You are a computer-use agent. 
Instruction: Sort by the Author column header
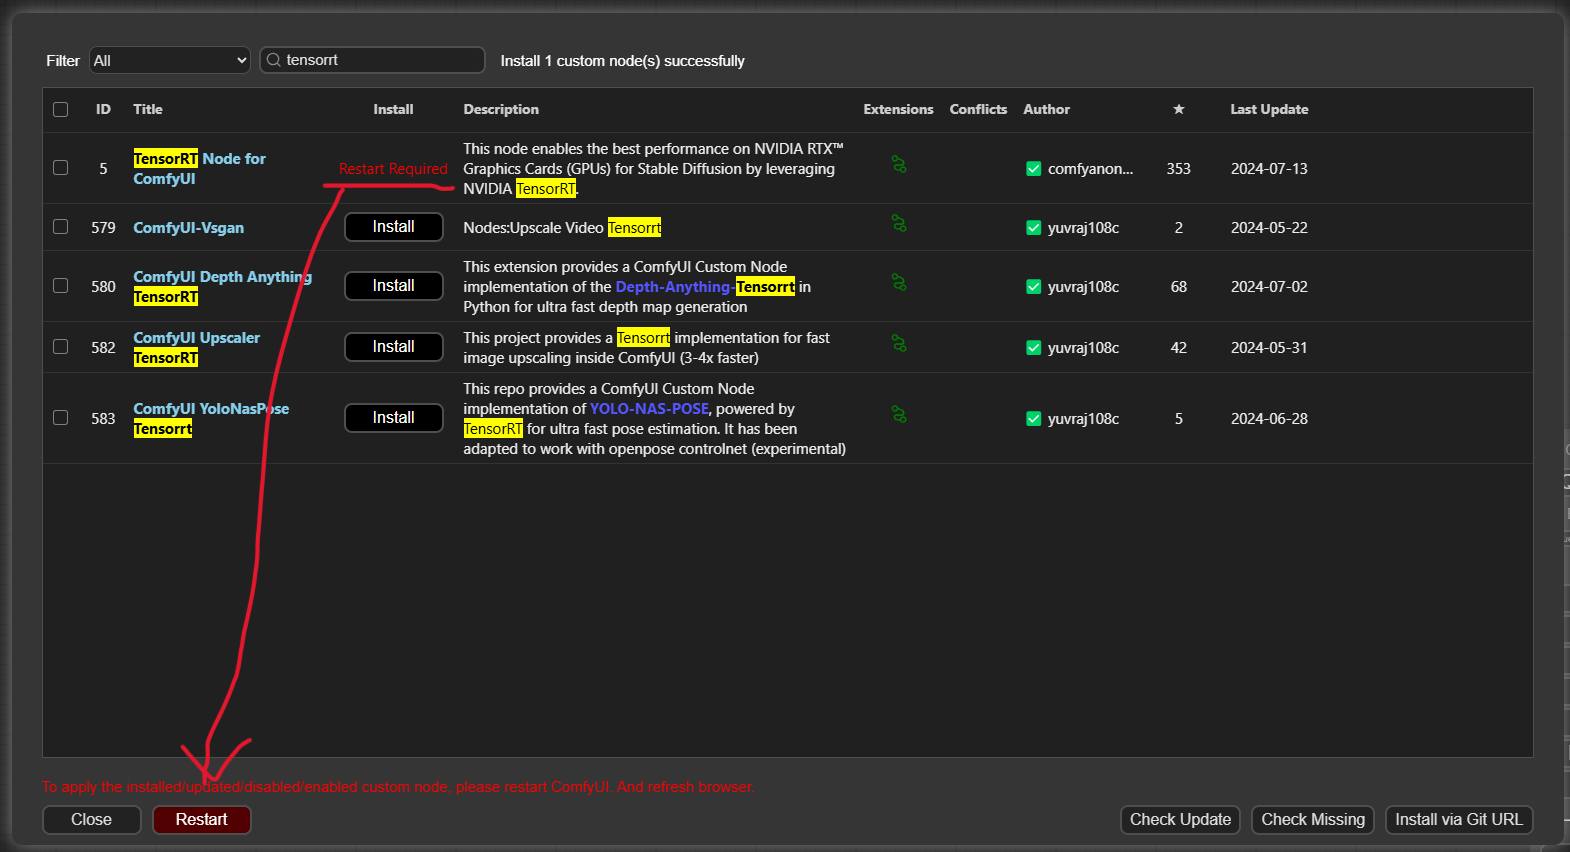click(1046, 109)
